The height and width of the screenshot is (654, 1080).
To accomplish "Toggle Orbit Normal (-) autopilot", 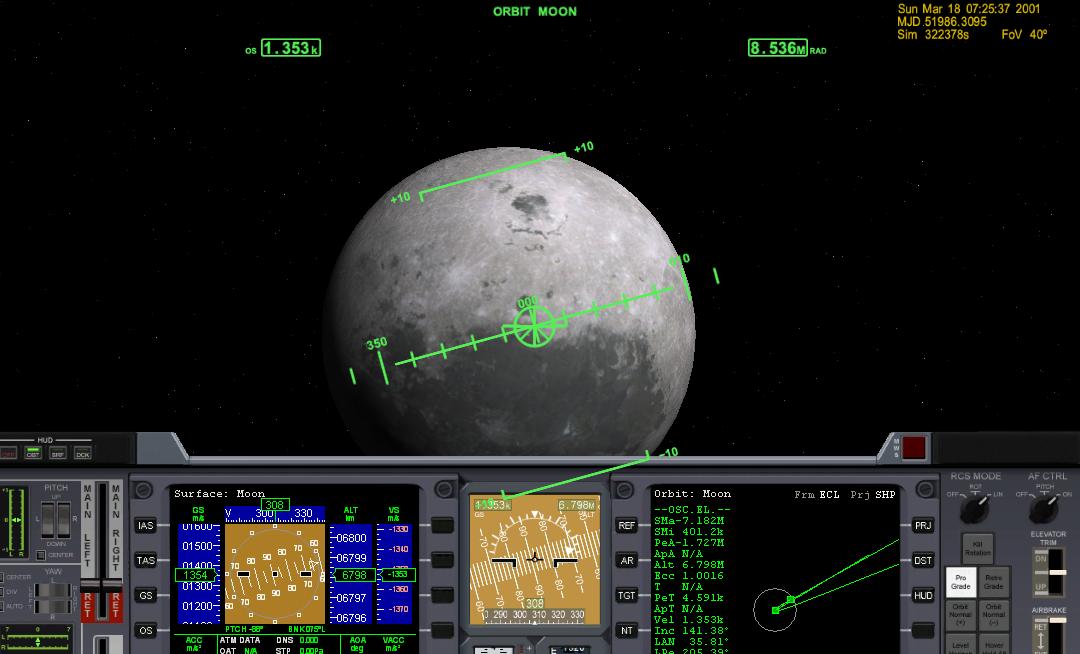I will click(993, 614).
